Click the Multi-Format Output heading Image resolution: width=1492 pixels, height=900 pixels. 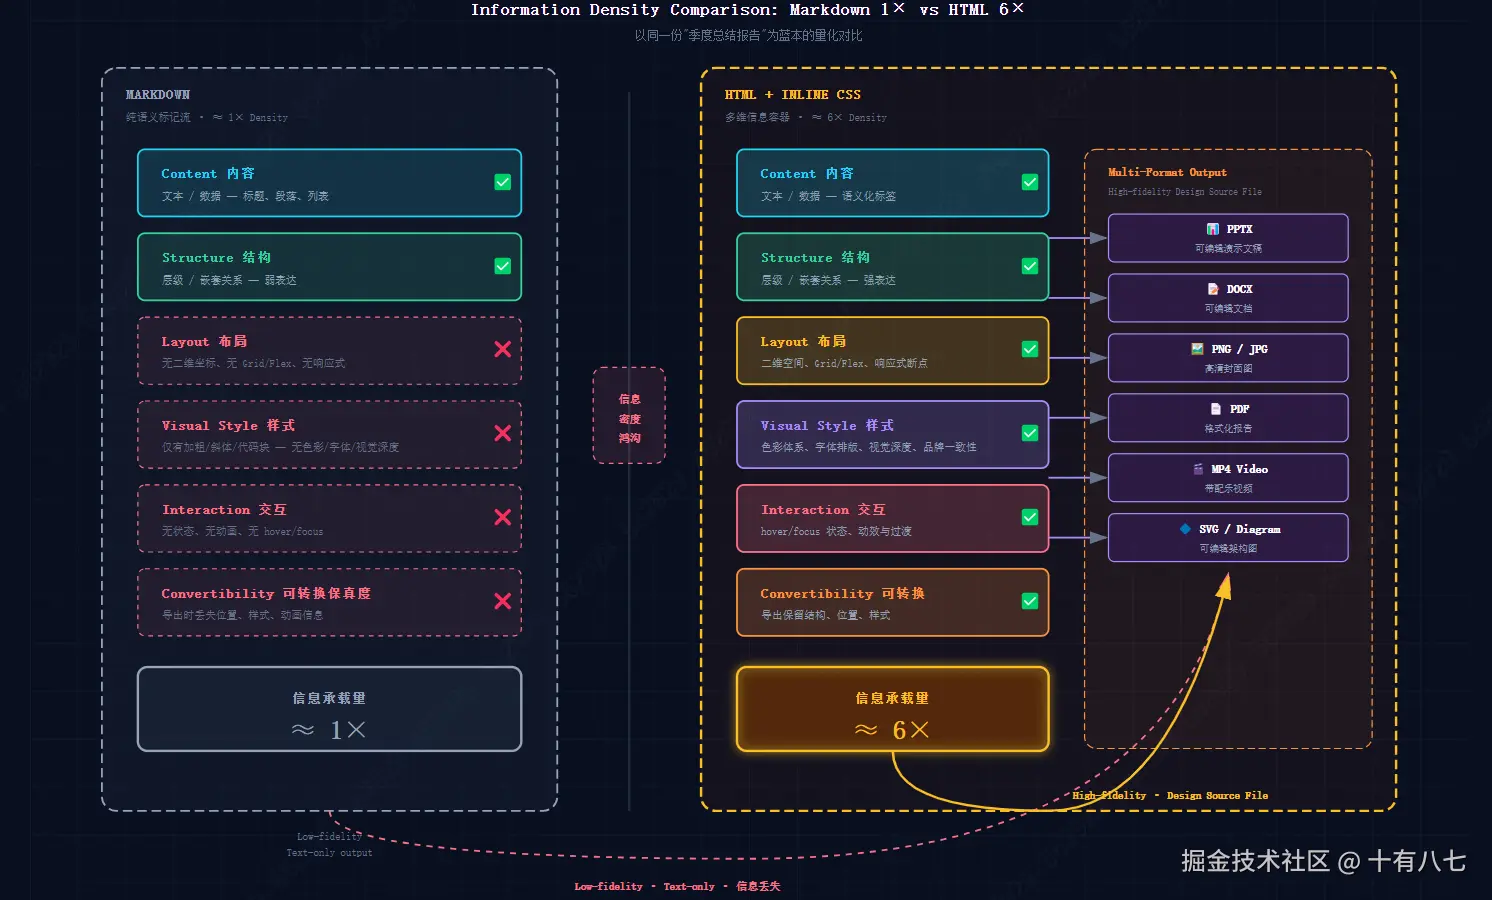[1167, 172]
